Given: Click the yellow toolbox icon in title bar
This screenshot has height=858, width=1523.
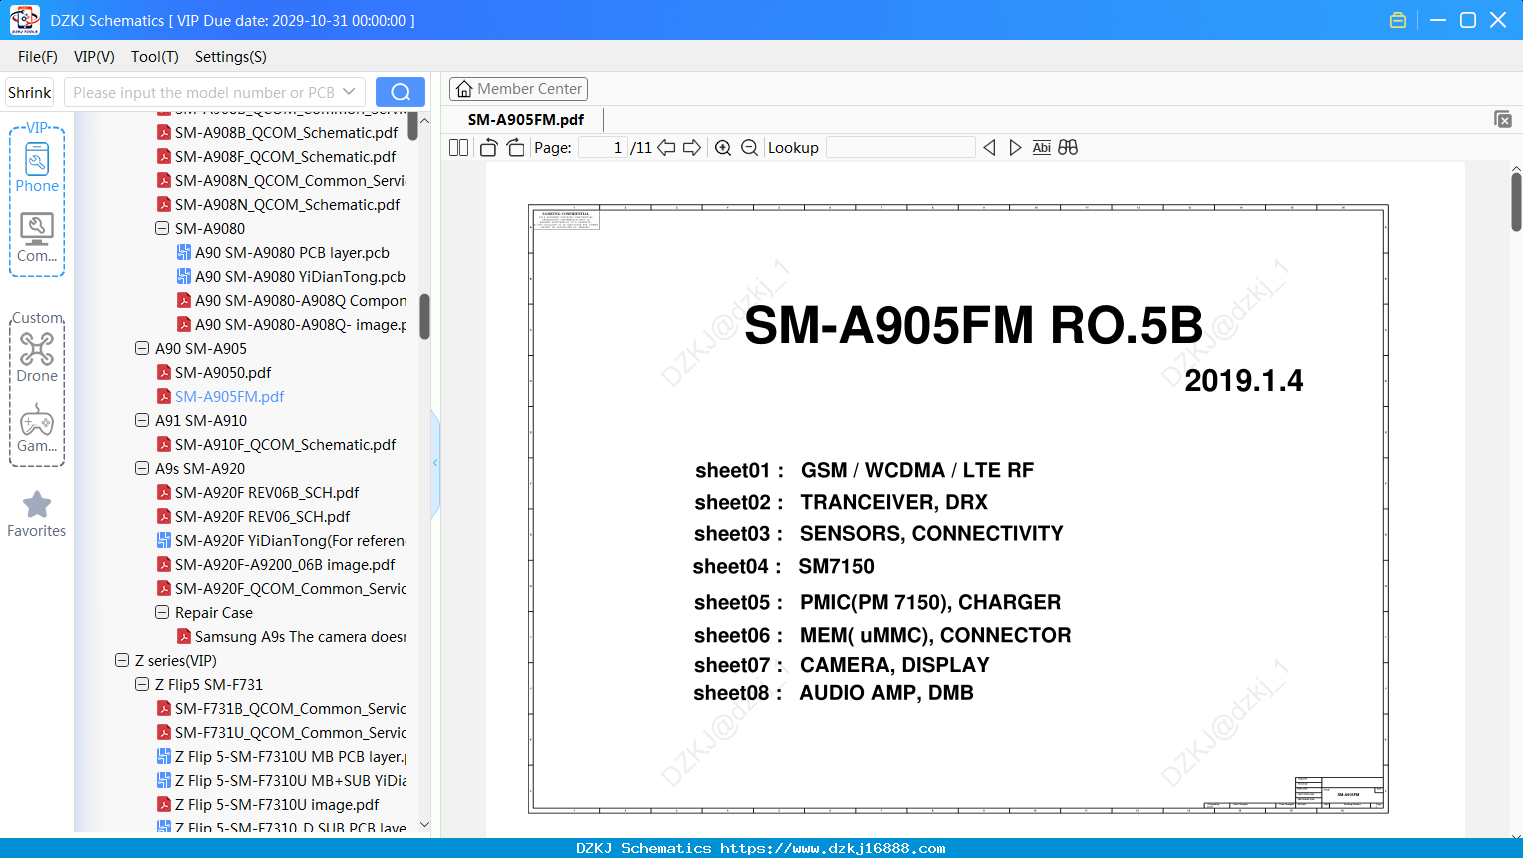Looking at the screenshot, I should [1398, 20].
